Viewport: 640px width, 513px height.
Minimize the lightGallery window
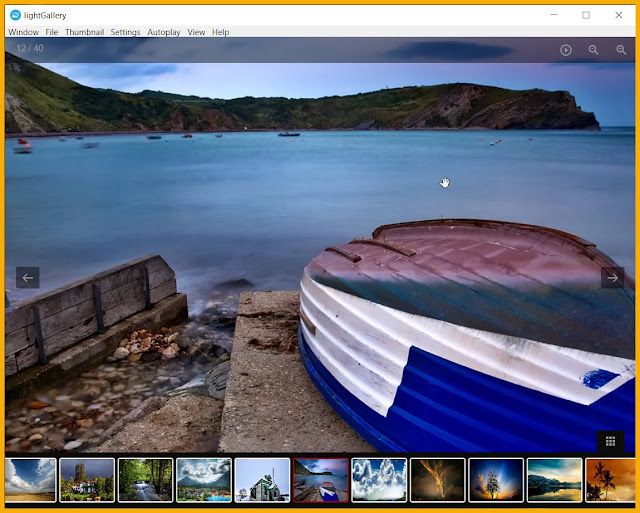553,15
